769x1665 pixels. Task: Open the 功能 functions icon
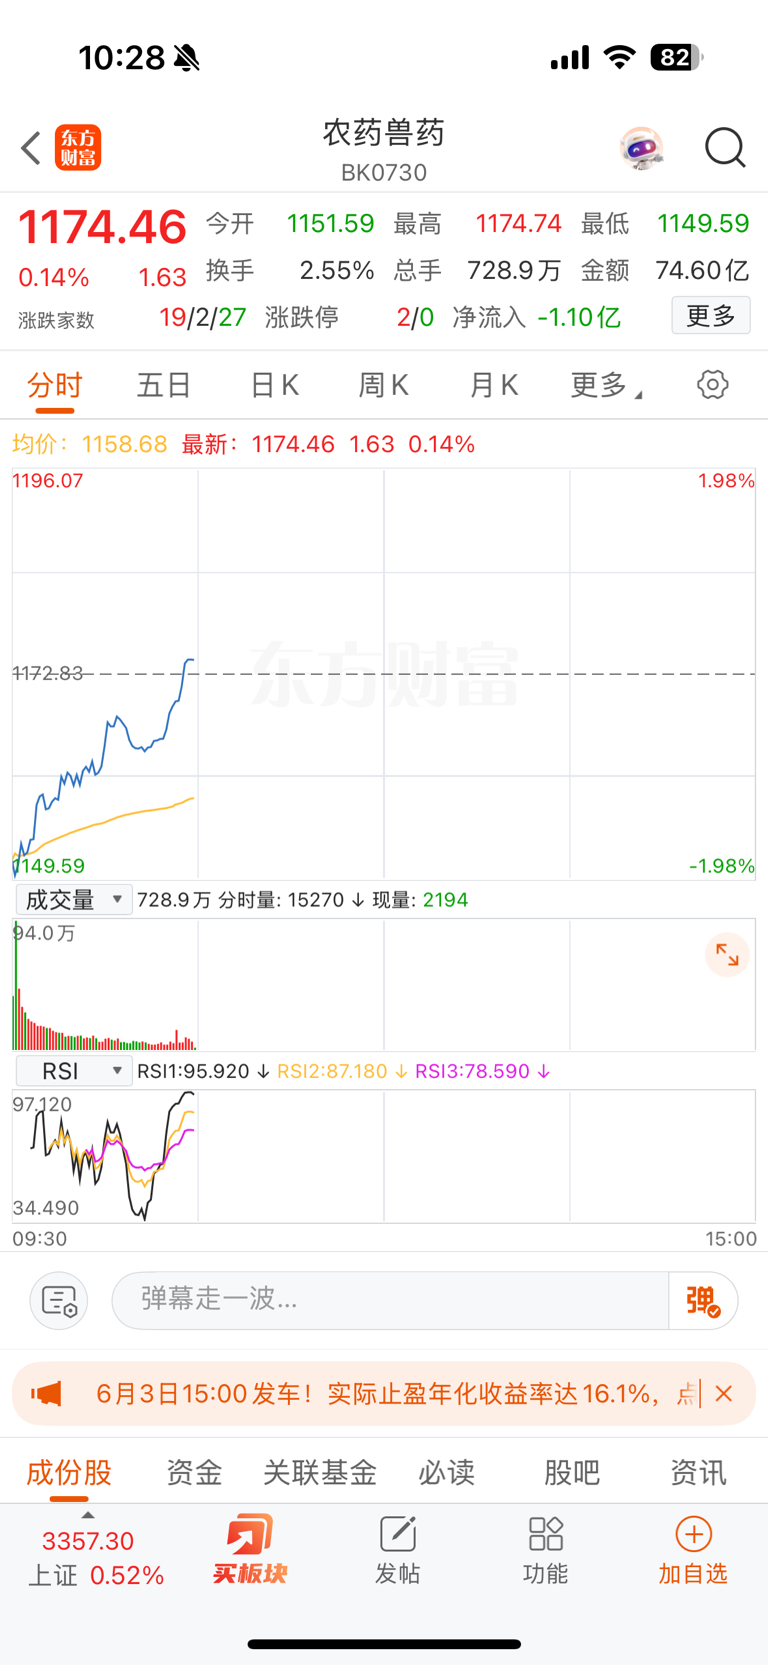point(546,1550)
